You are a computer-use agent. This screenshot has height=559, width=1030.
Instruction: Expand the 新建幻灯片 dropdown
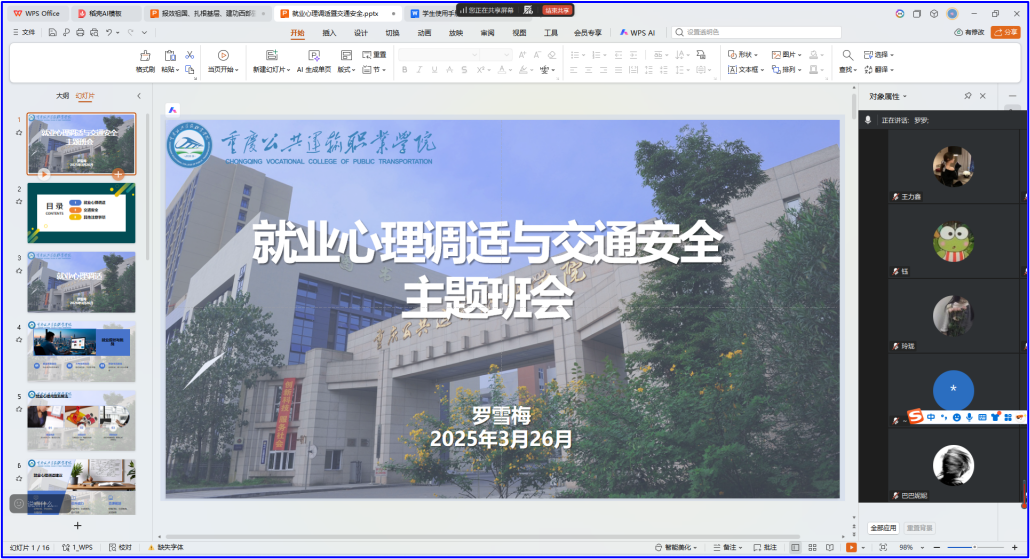(x=286, y=70)
